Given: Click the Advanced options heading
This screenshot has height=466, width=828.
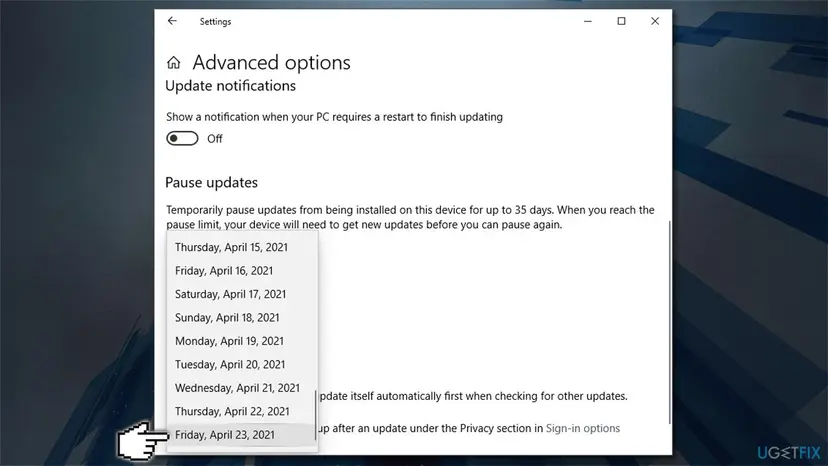Looking at the screenshot, I should pos(271,62).
